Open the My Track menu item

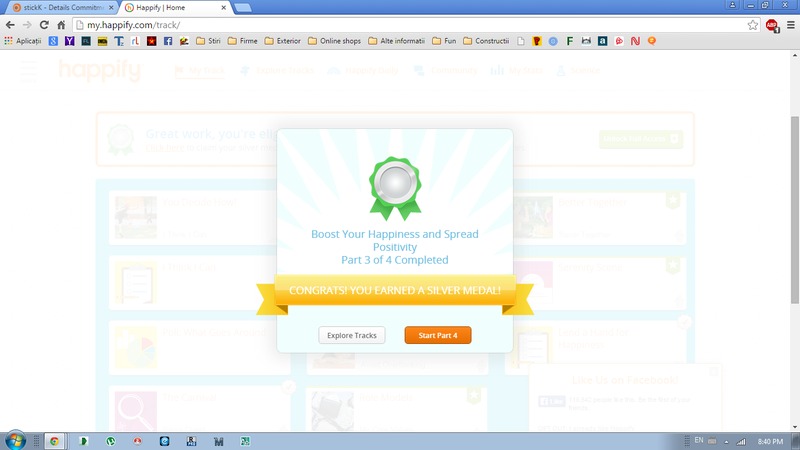pyautogui.click(x=199, y=70)
